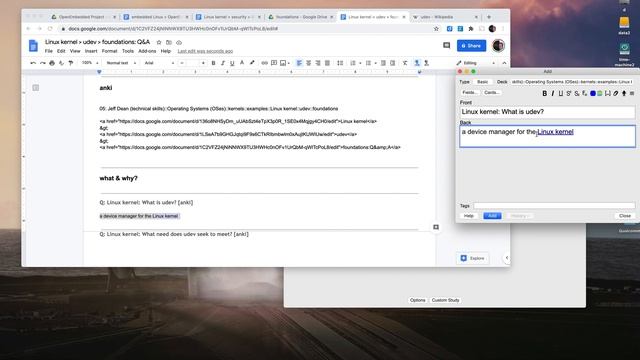This screenshot has height=360, width=640.
Task: Open the Format menu in Google Docs
Action: point(109,51)
